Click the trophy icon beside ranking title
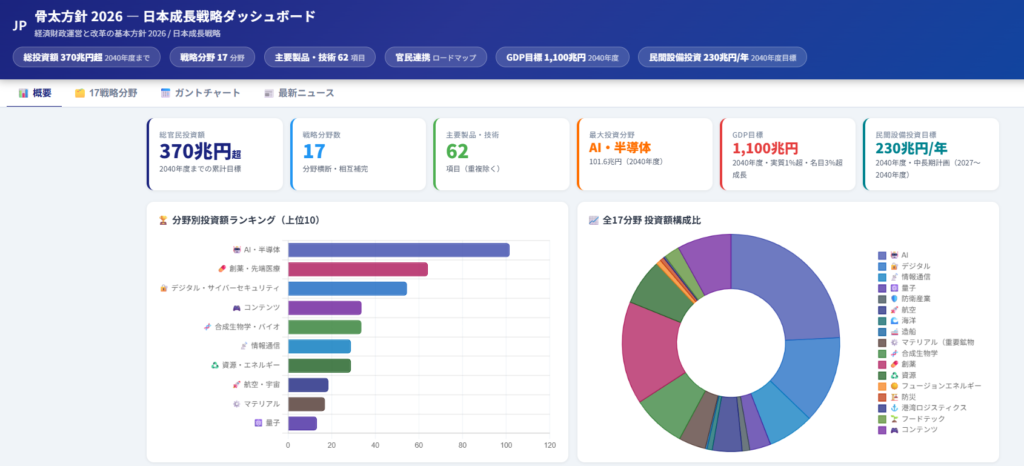This screenshot has width=1024, height=466. [x=163, y=221]
